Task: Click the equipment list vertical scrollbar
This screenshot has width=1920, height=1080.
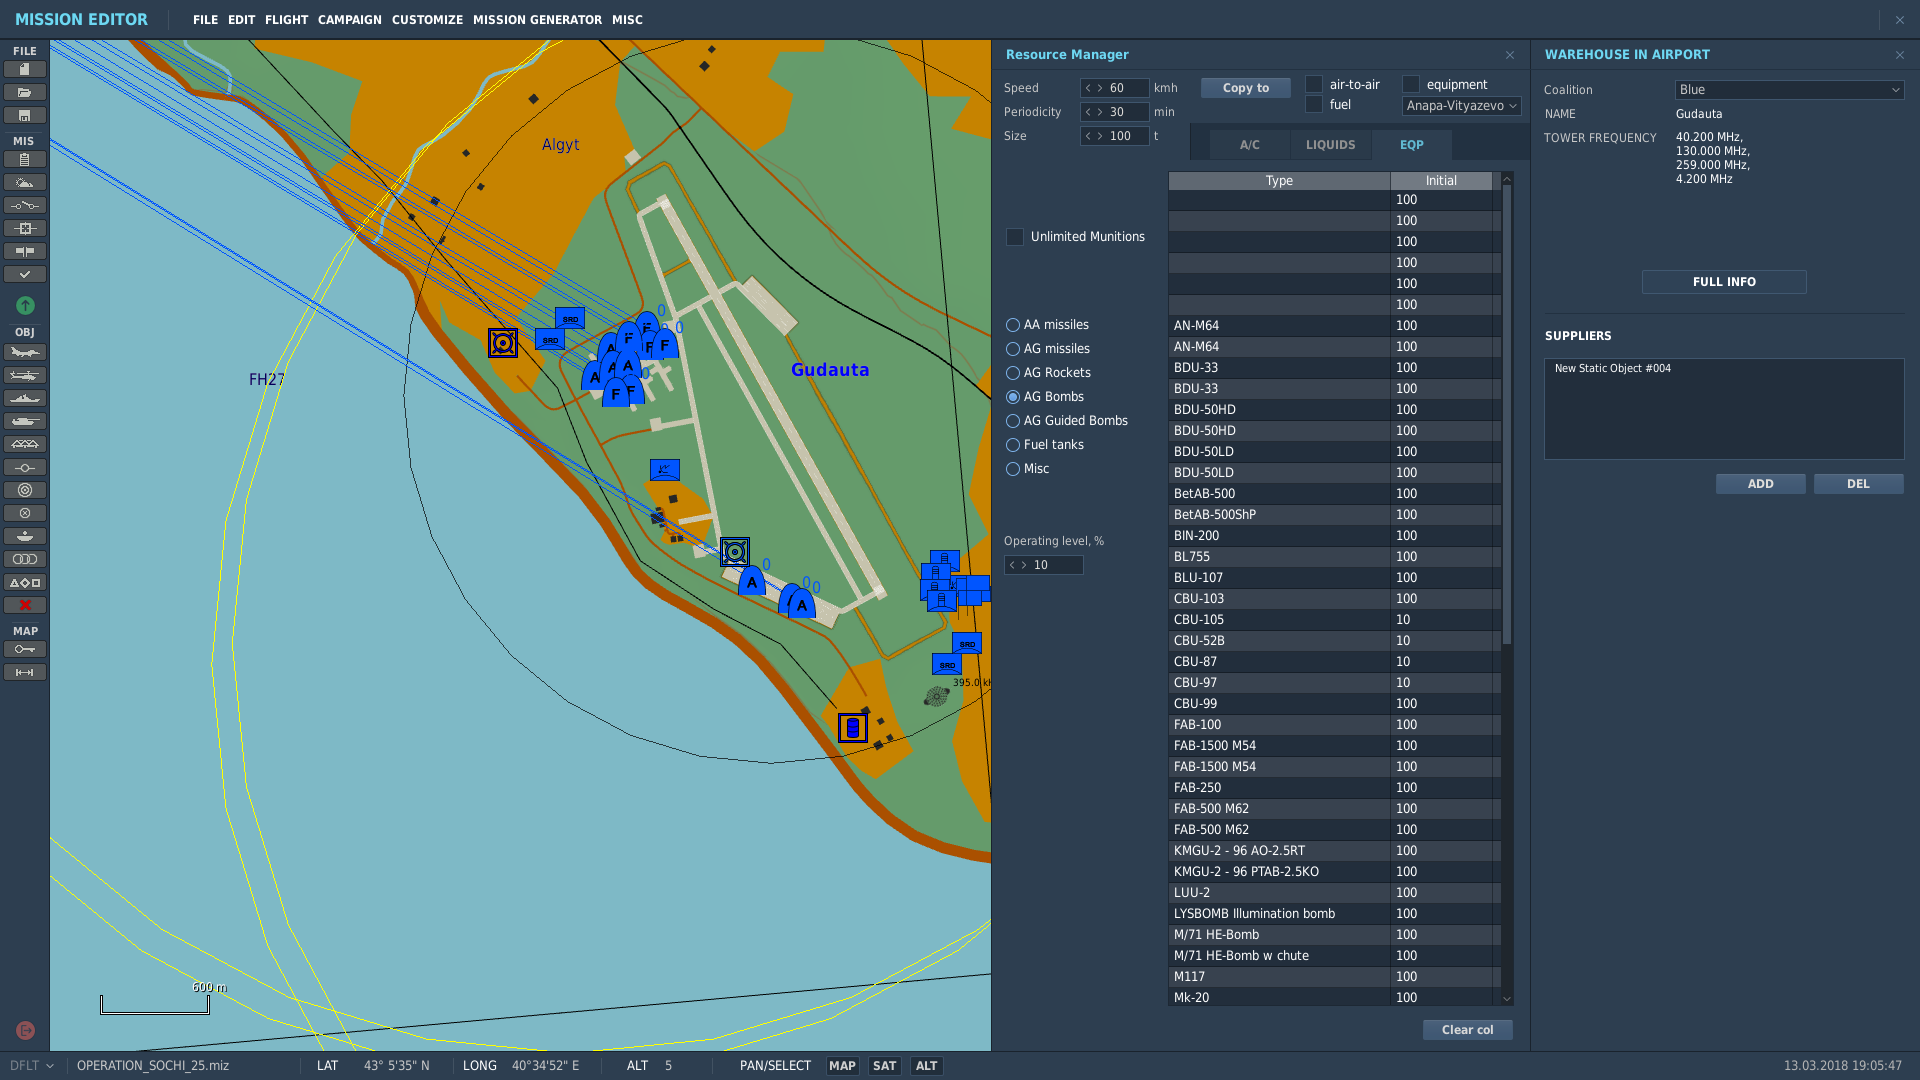Action: [1507, 589]
